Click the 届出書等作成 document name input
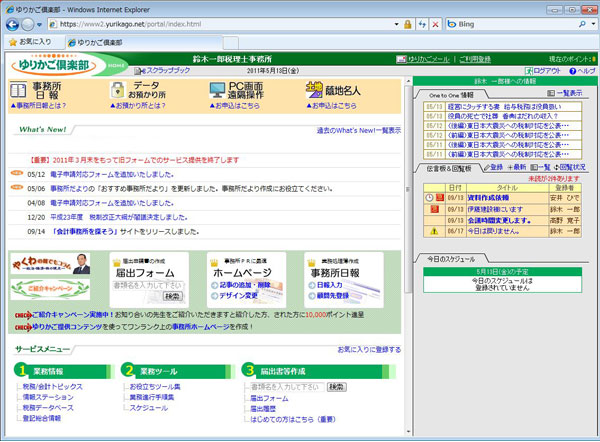 tap(287, 387)
